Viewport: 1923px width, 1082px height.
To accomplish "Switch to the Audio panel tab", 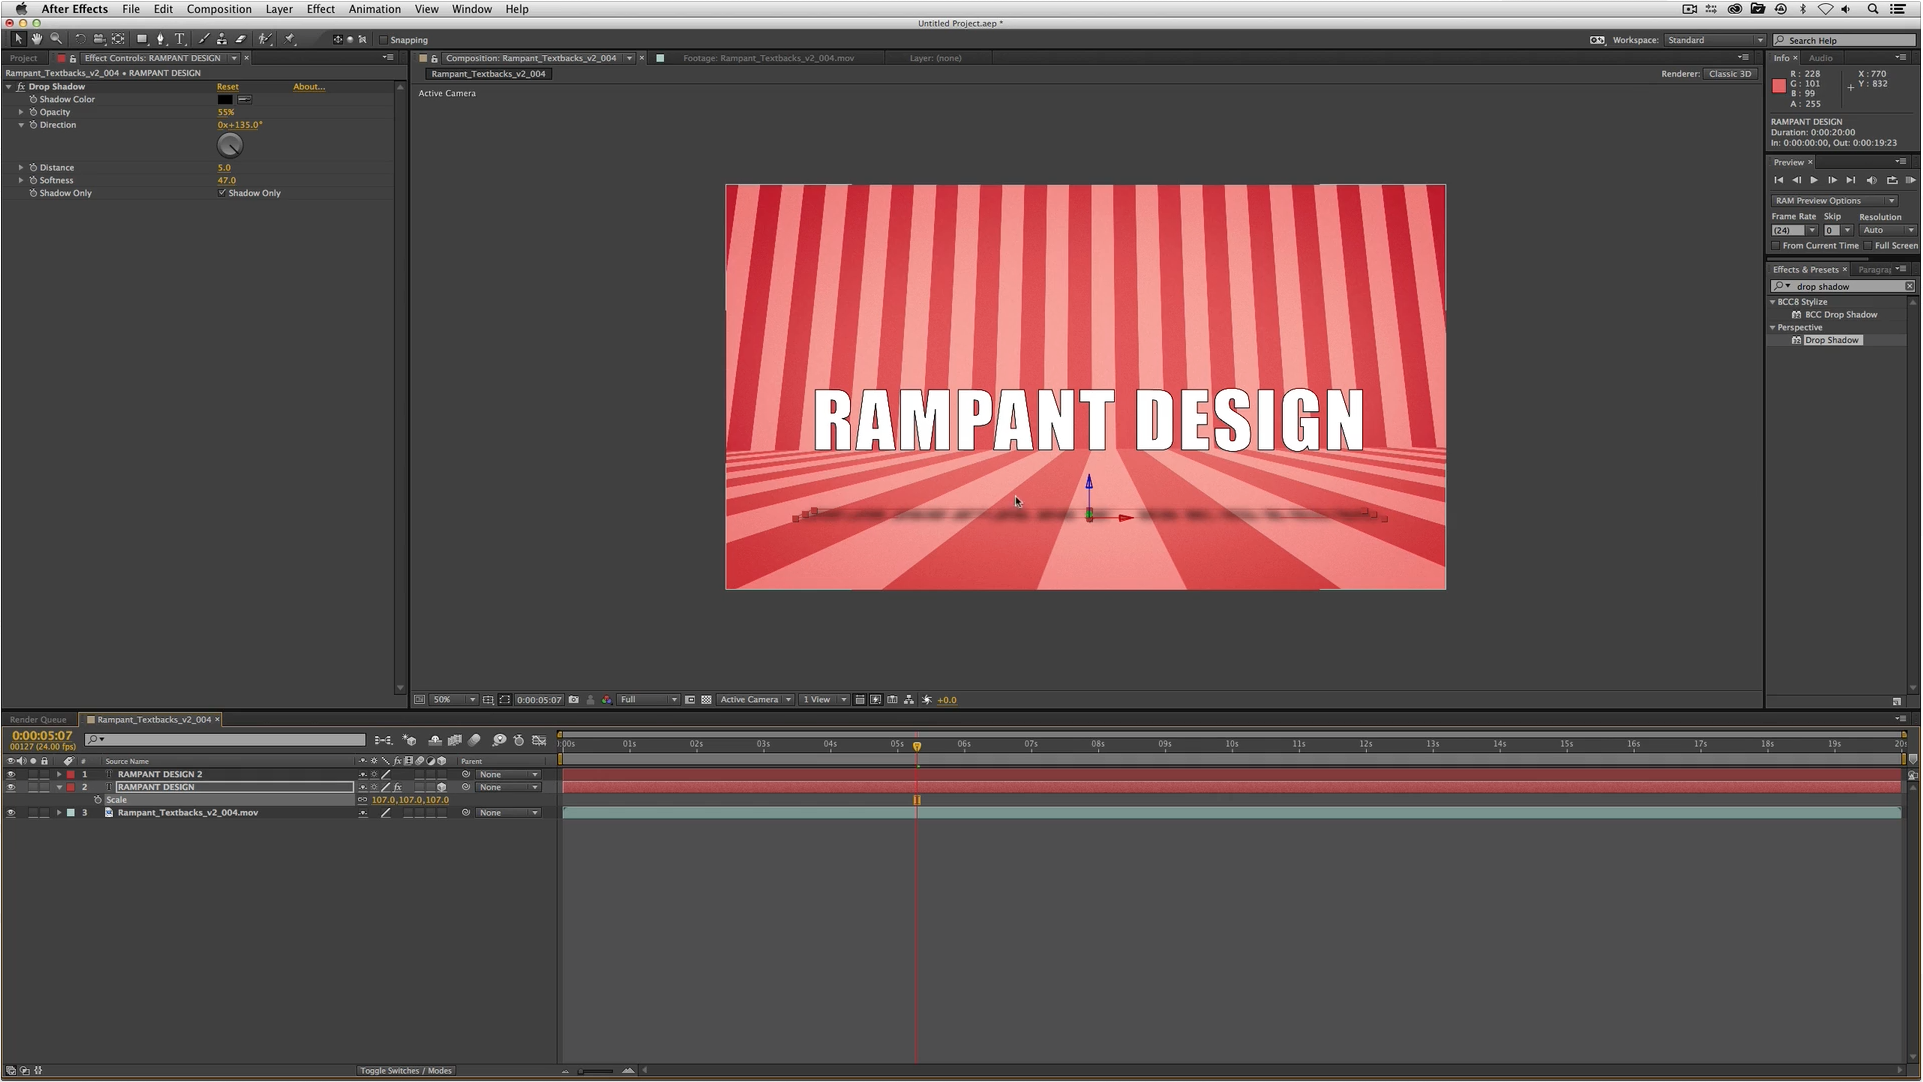I will [x=1821, y=58].
